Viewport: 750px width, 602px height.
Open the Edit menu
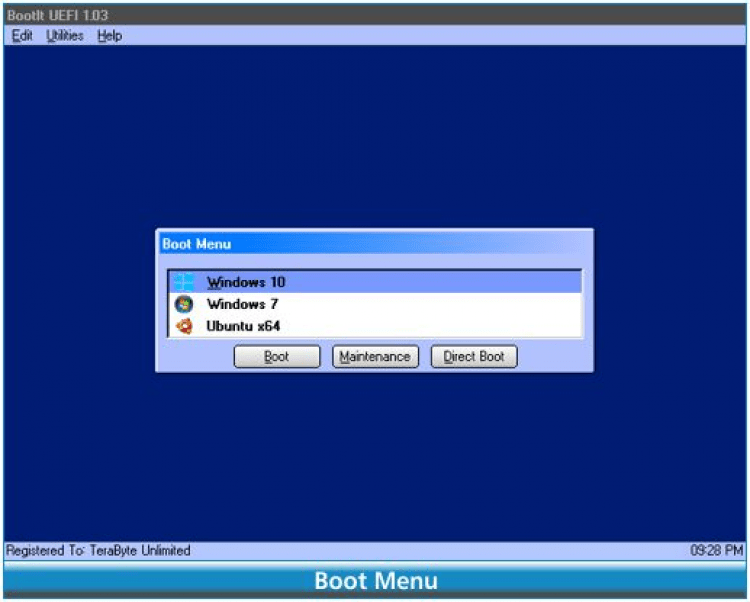pyautogui.click(x=22, y=36)
